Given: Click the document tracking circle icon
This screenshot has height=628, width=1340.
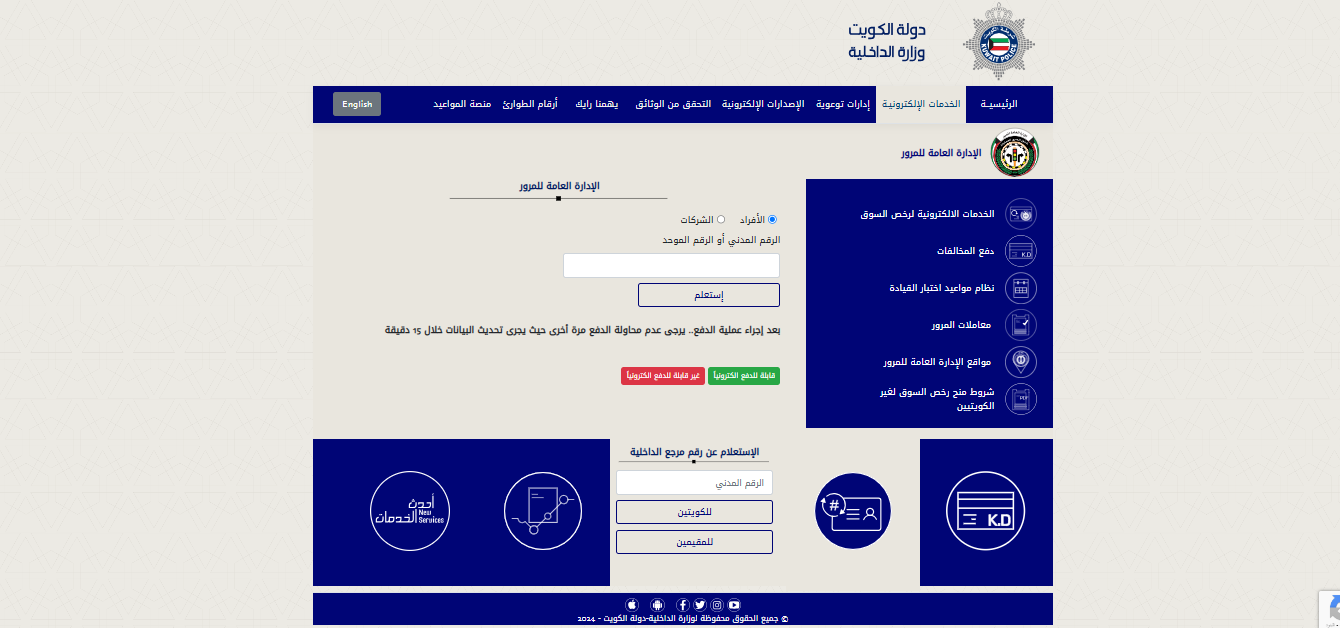Looking at the screenshot, I should pos(542,512).
